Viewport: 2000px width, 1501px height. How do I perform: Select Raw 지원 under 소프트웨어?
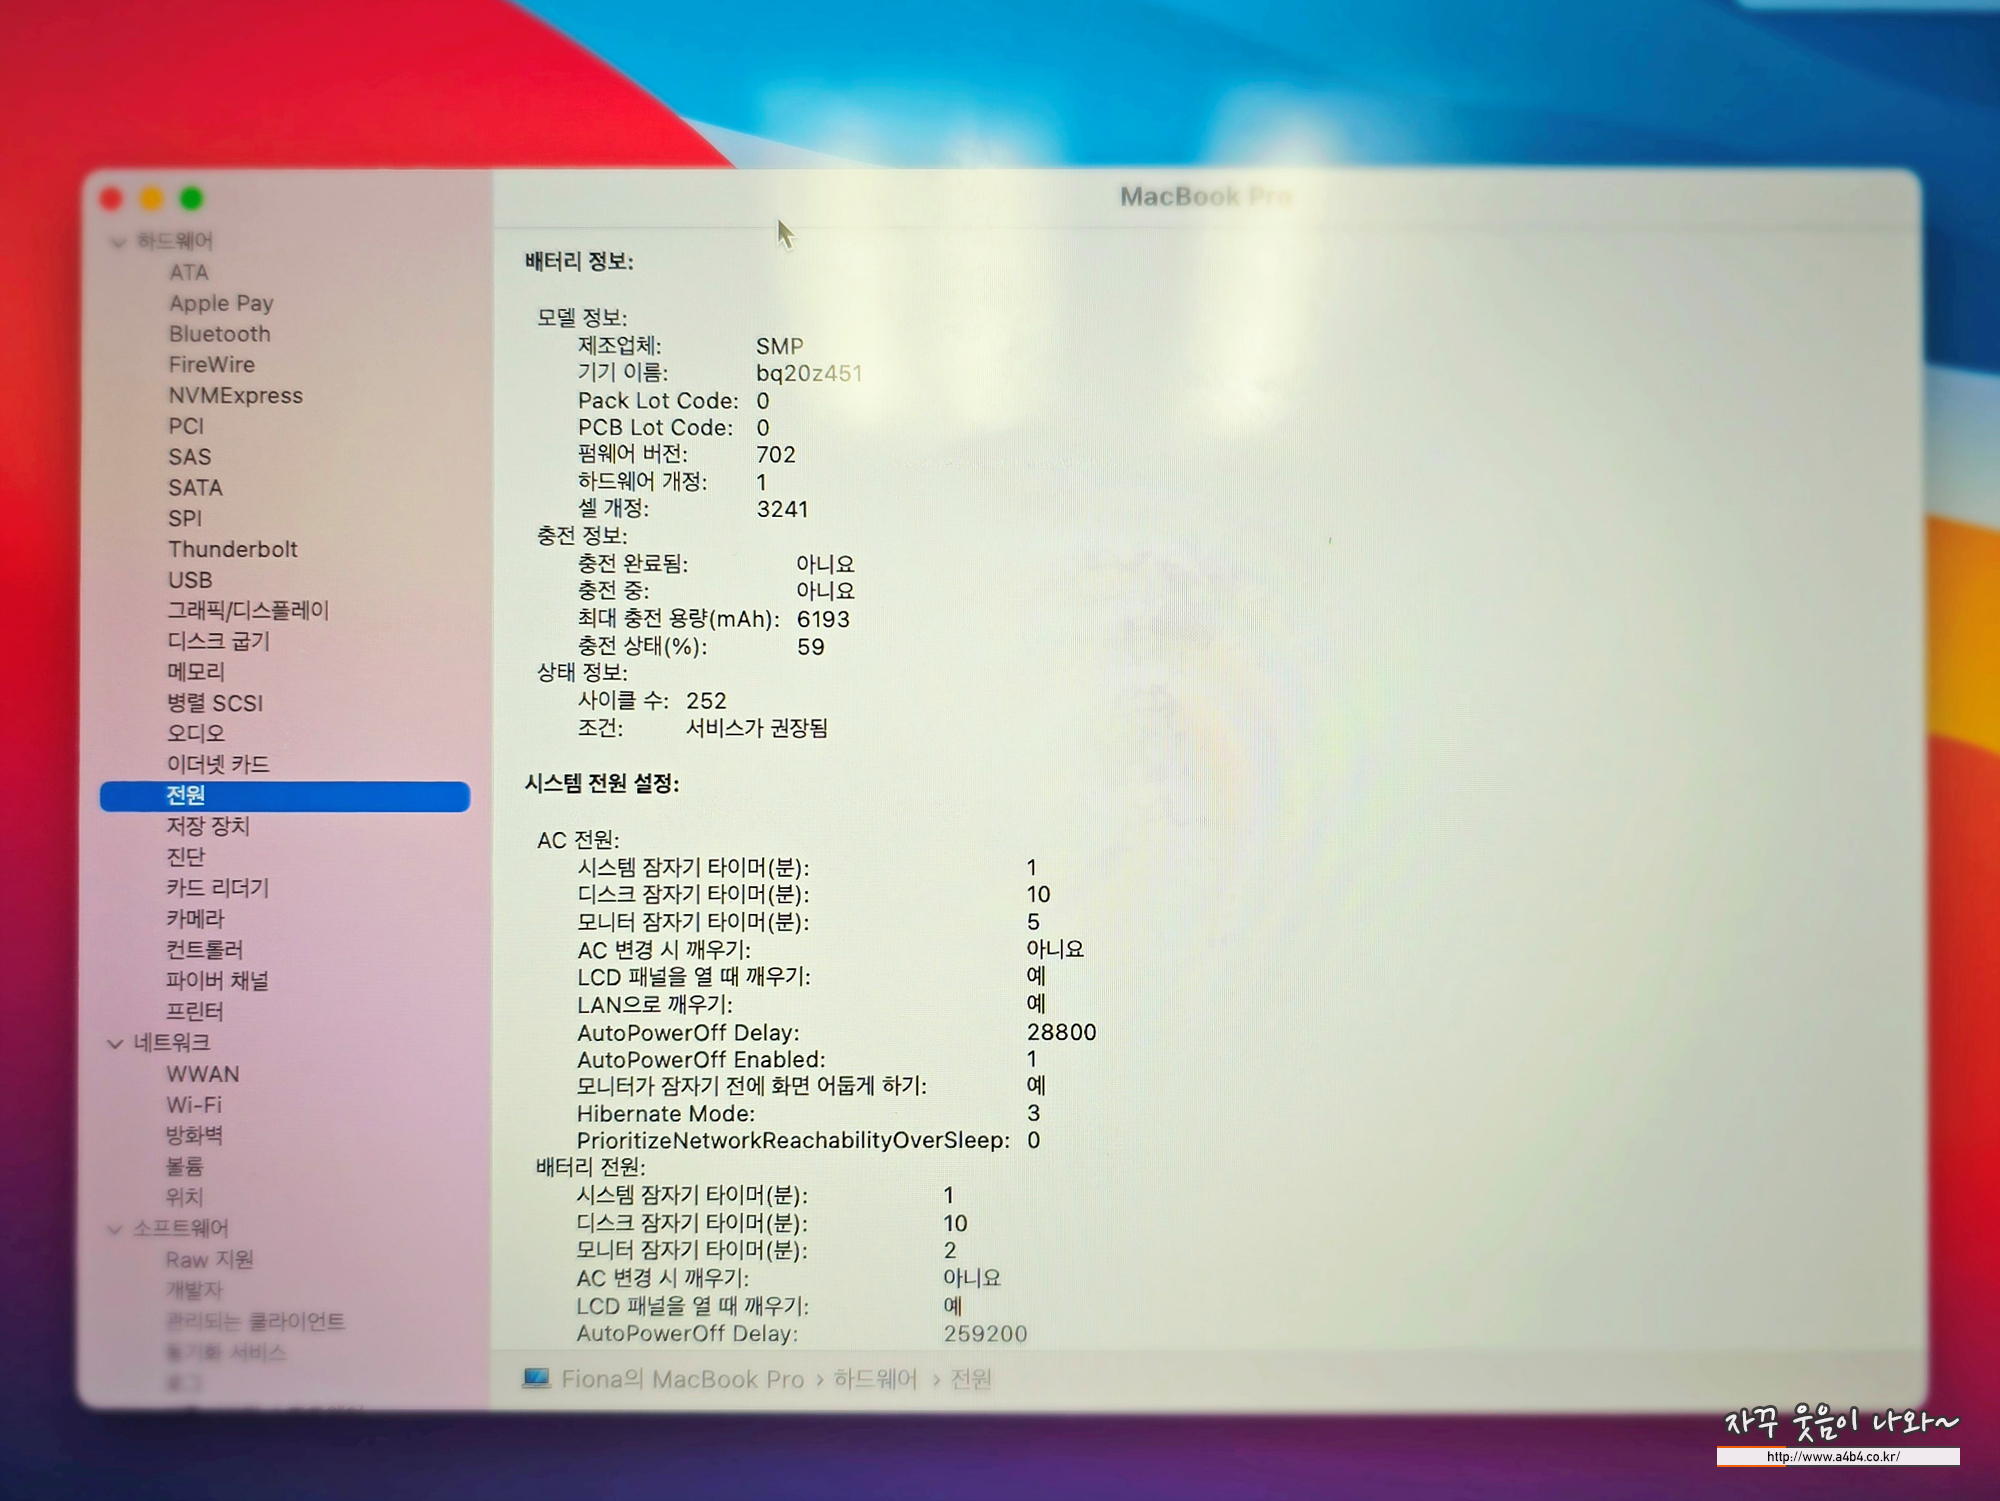point(209,1260)
